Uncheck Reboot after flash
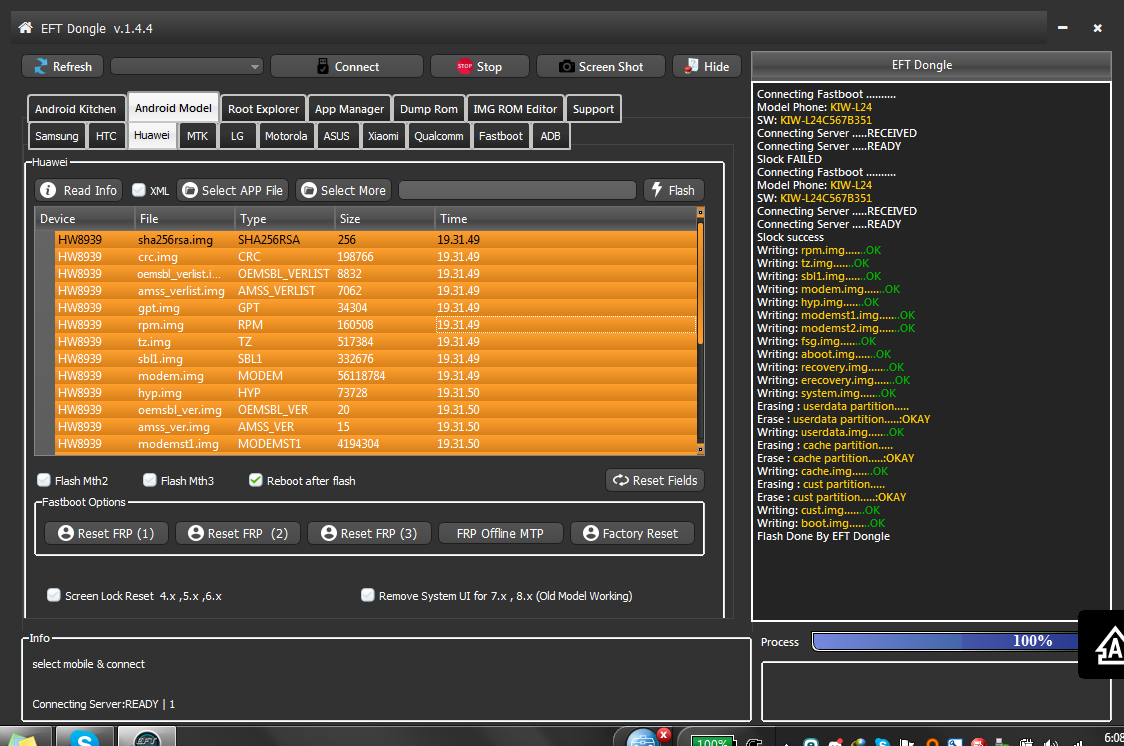The image size is (1124, 746). tap(256, 480)
